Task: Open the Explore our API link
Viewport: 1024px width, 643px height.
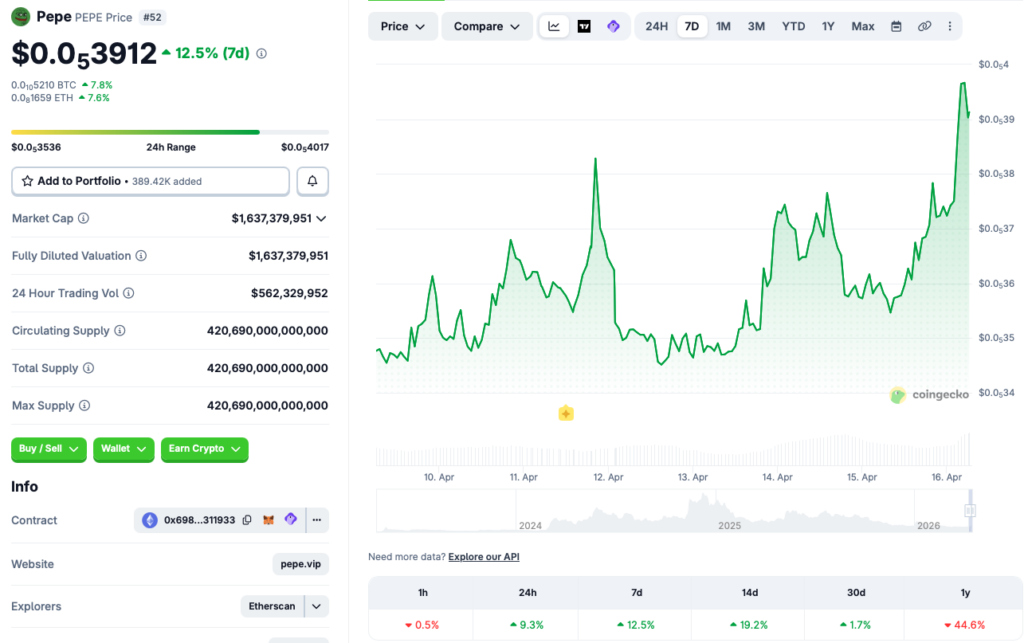Action: pos(483,556)
